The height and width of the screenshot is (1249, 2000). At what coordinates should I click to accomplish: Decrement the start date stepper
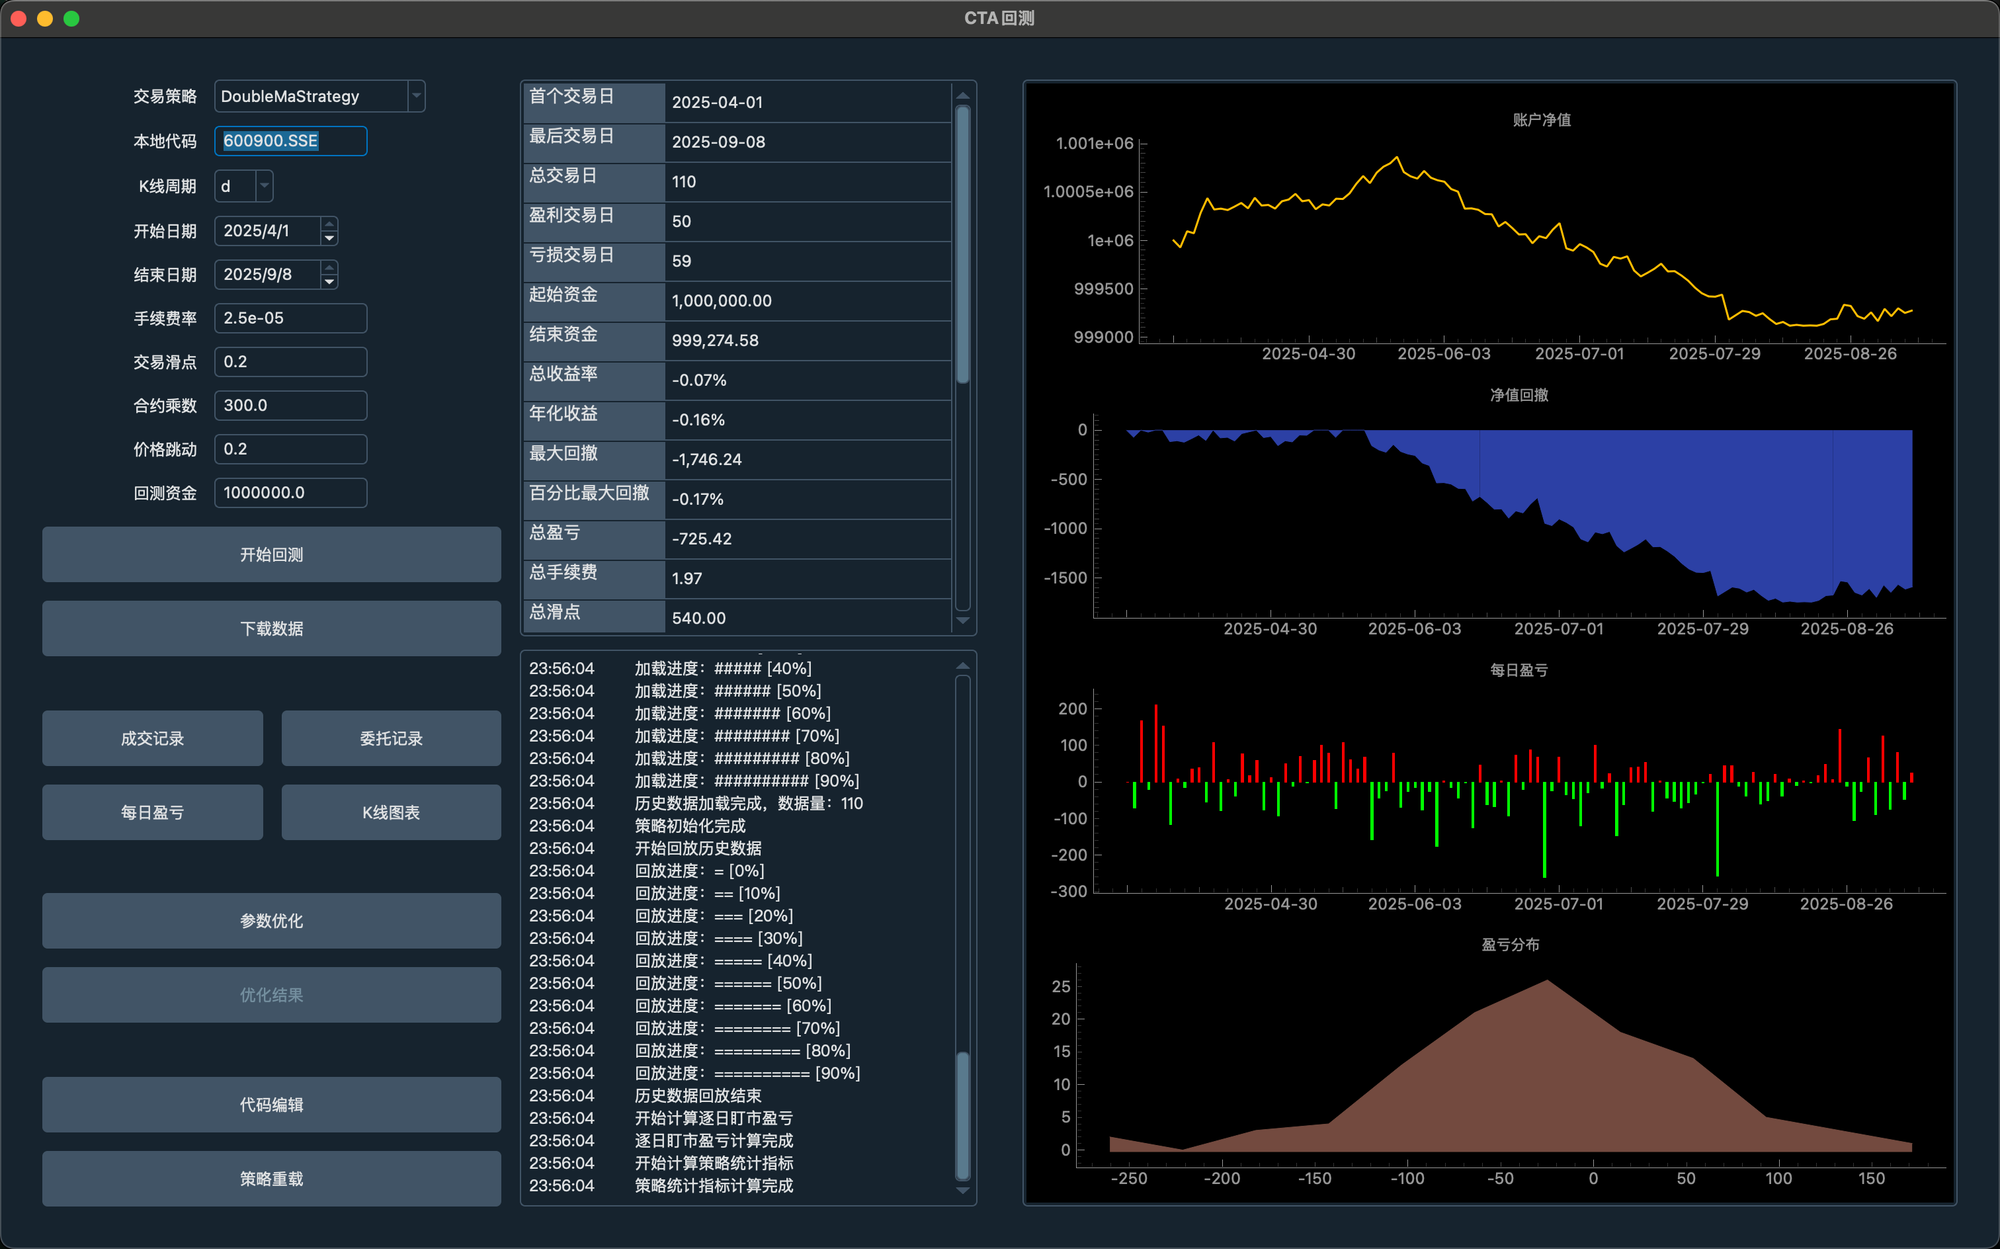click(329, 238)
